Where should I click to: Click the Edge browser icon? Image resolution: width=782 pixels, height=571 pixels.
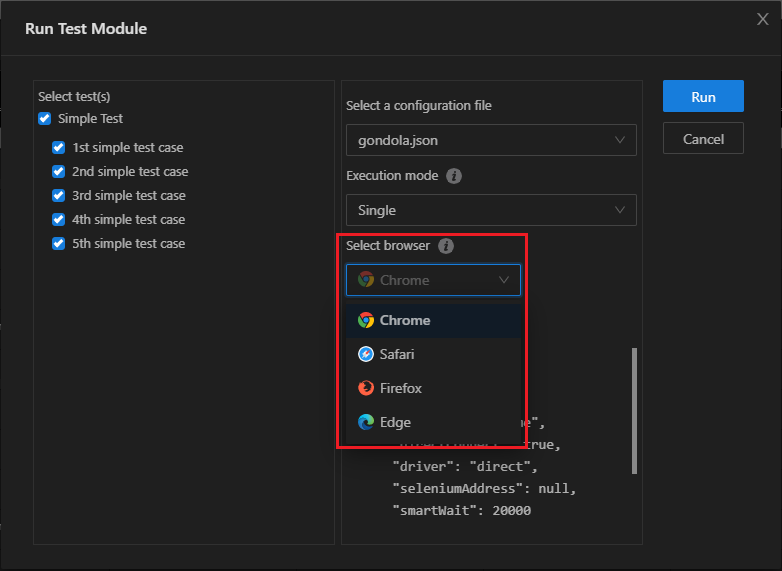click(x=366, y=422)
